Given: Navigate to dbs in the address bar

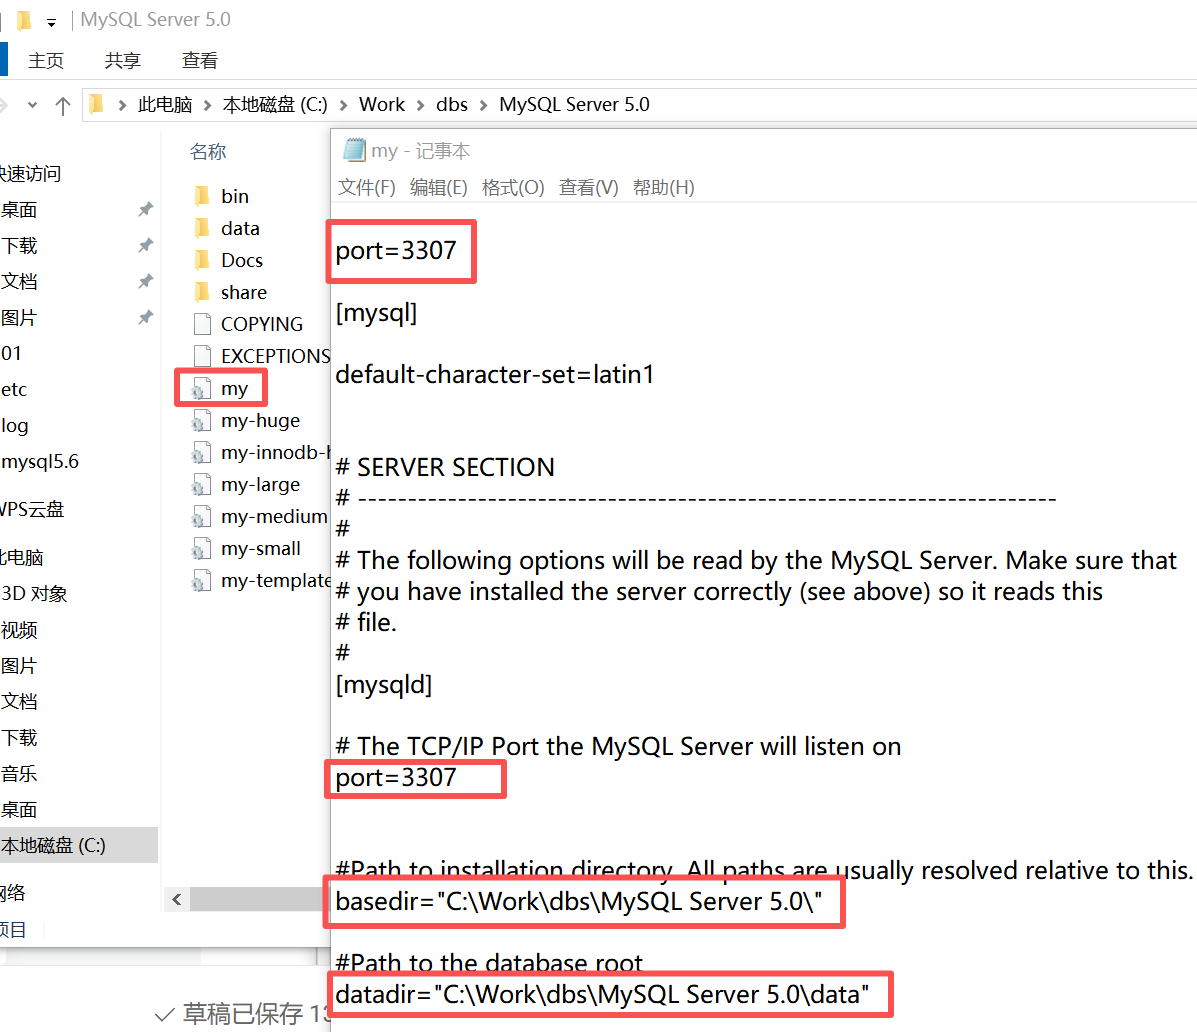Looking at the screenshot, I should tap(452, 105).
